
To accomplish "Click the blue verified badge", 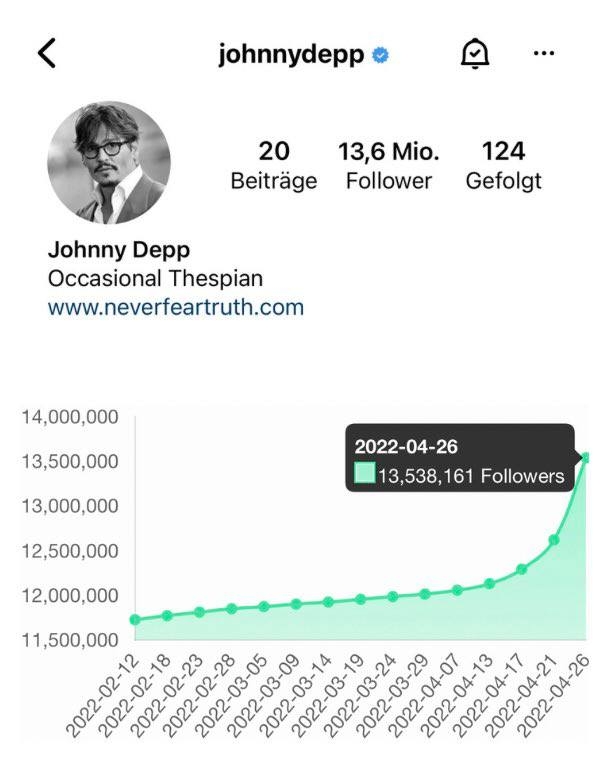I will pos(380,56).
